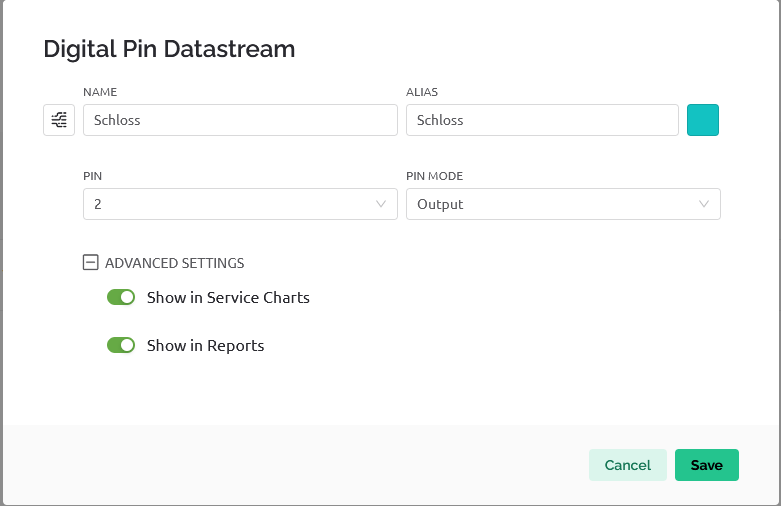This screenshot has width=781, height=506.
Task: Collapse Advanced Settings using the minus icon
Action: 90,263
